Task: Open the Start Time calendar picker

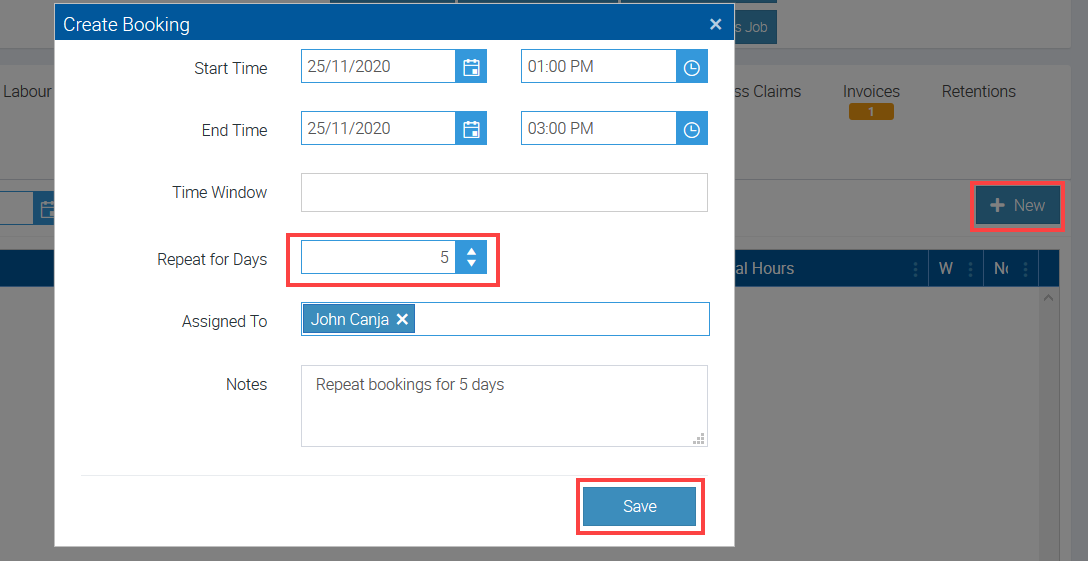Action: (471, 68)
